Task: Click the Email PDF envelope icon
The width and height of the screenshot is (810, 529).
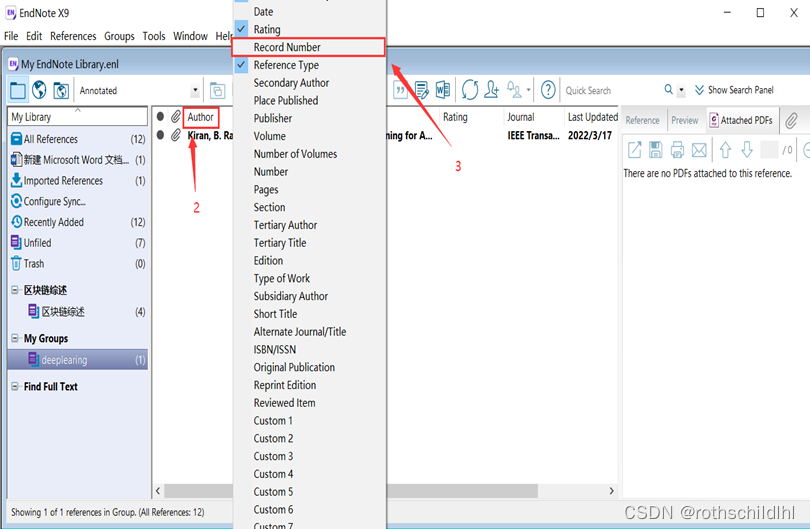Action: (x=699, y=150)
